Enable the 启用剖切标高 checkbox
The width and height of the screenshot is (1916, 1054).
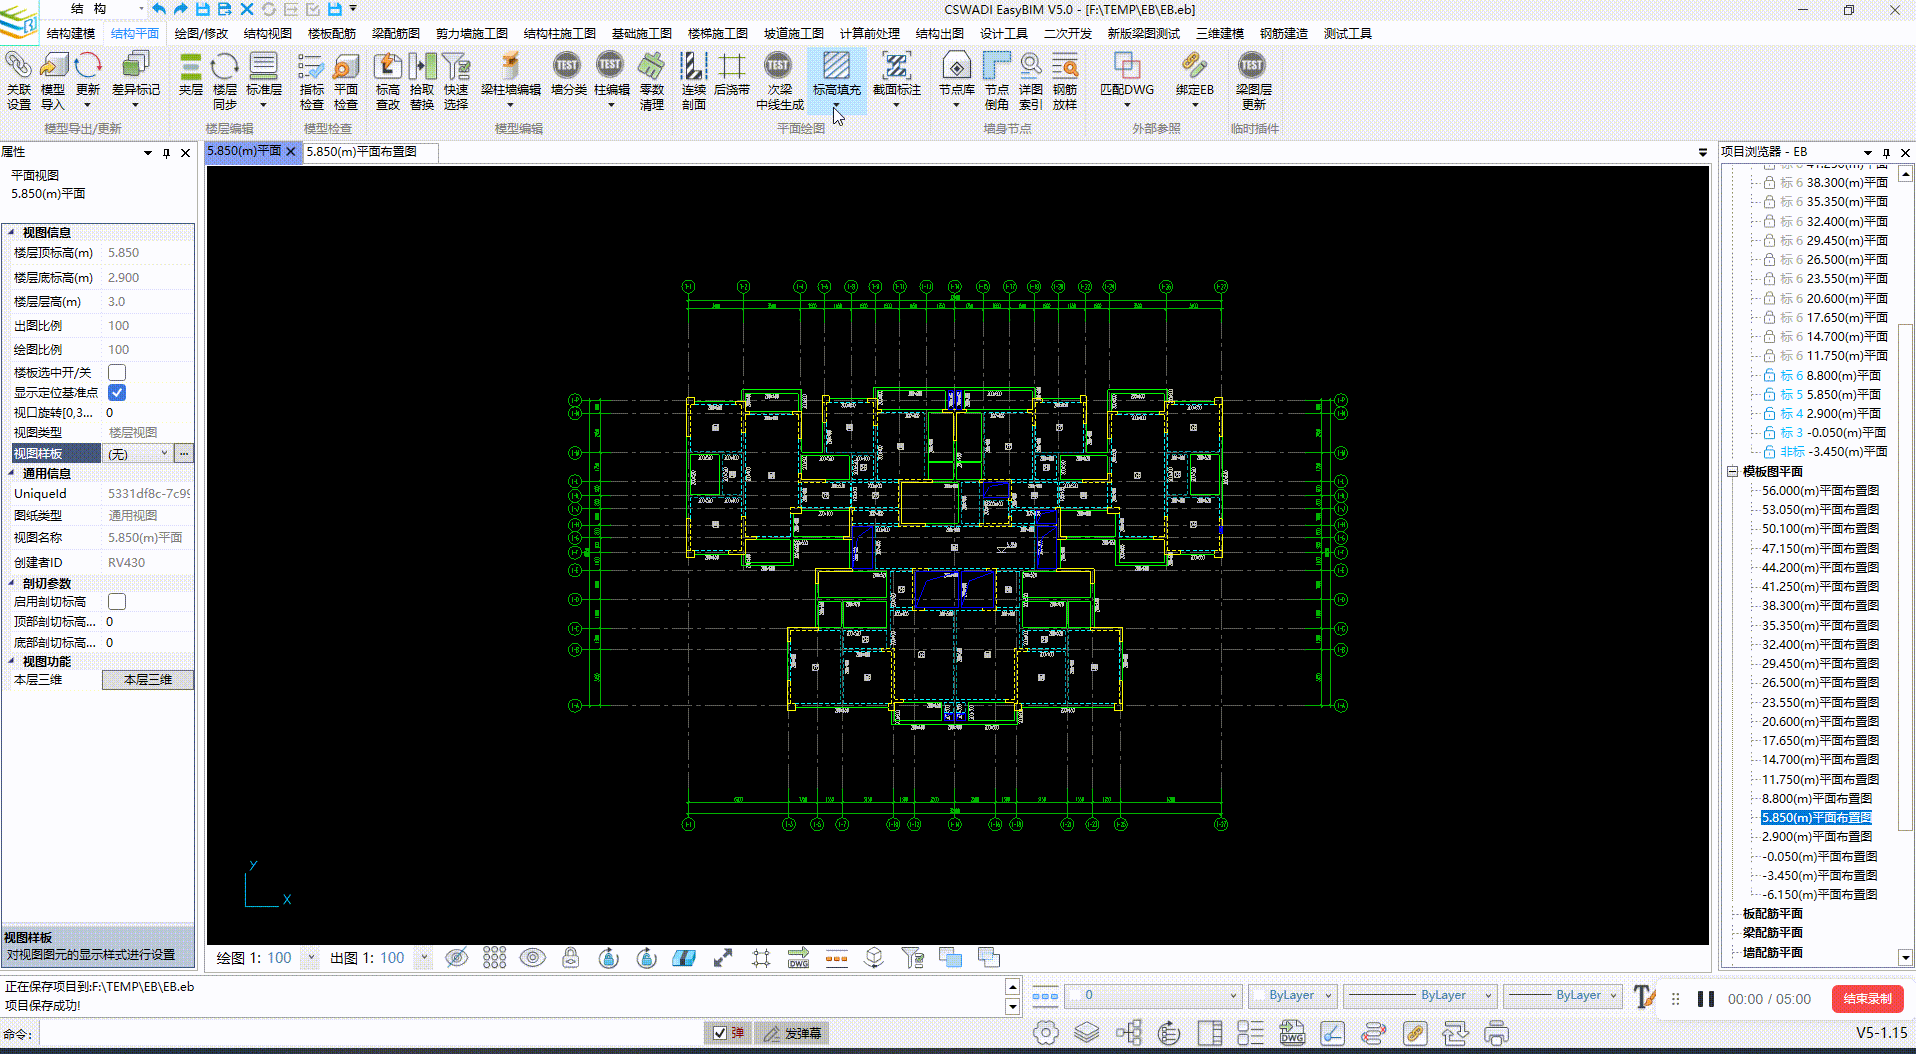(117, 602)
